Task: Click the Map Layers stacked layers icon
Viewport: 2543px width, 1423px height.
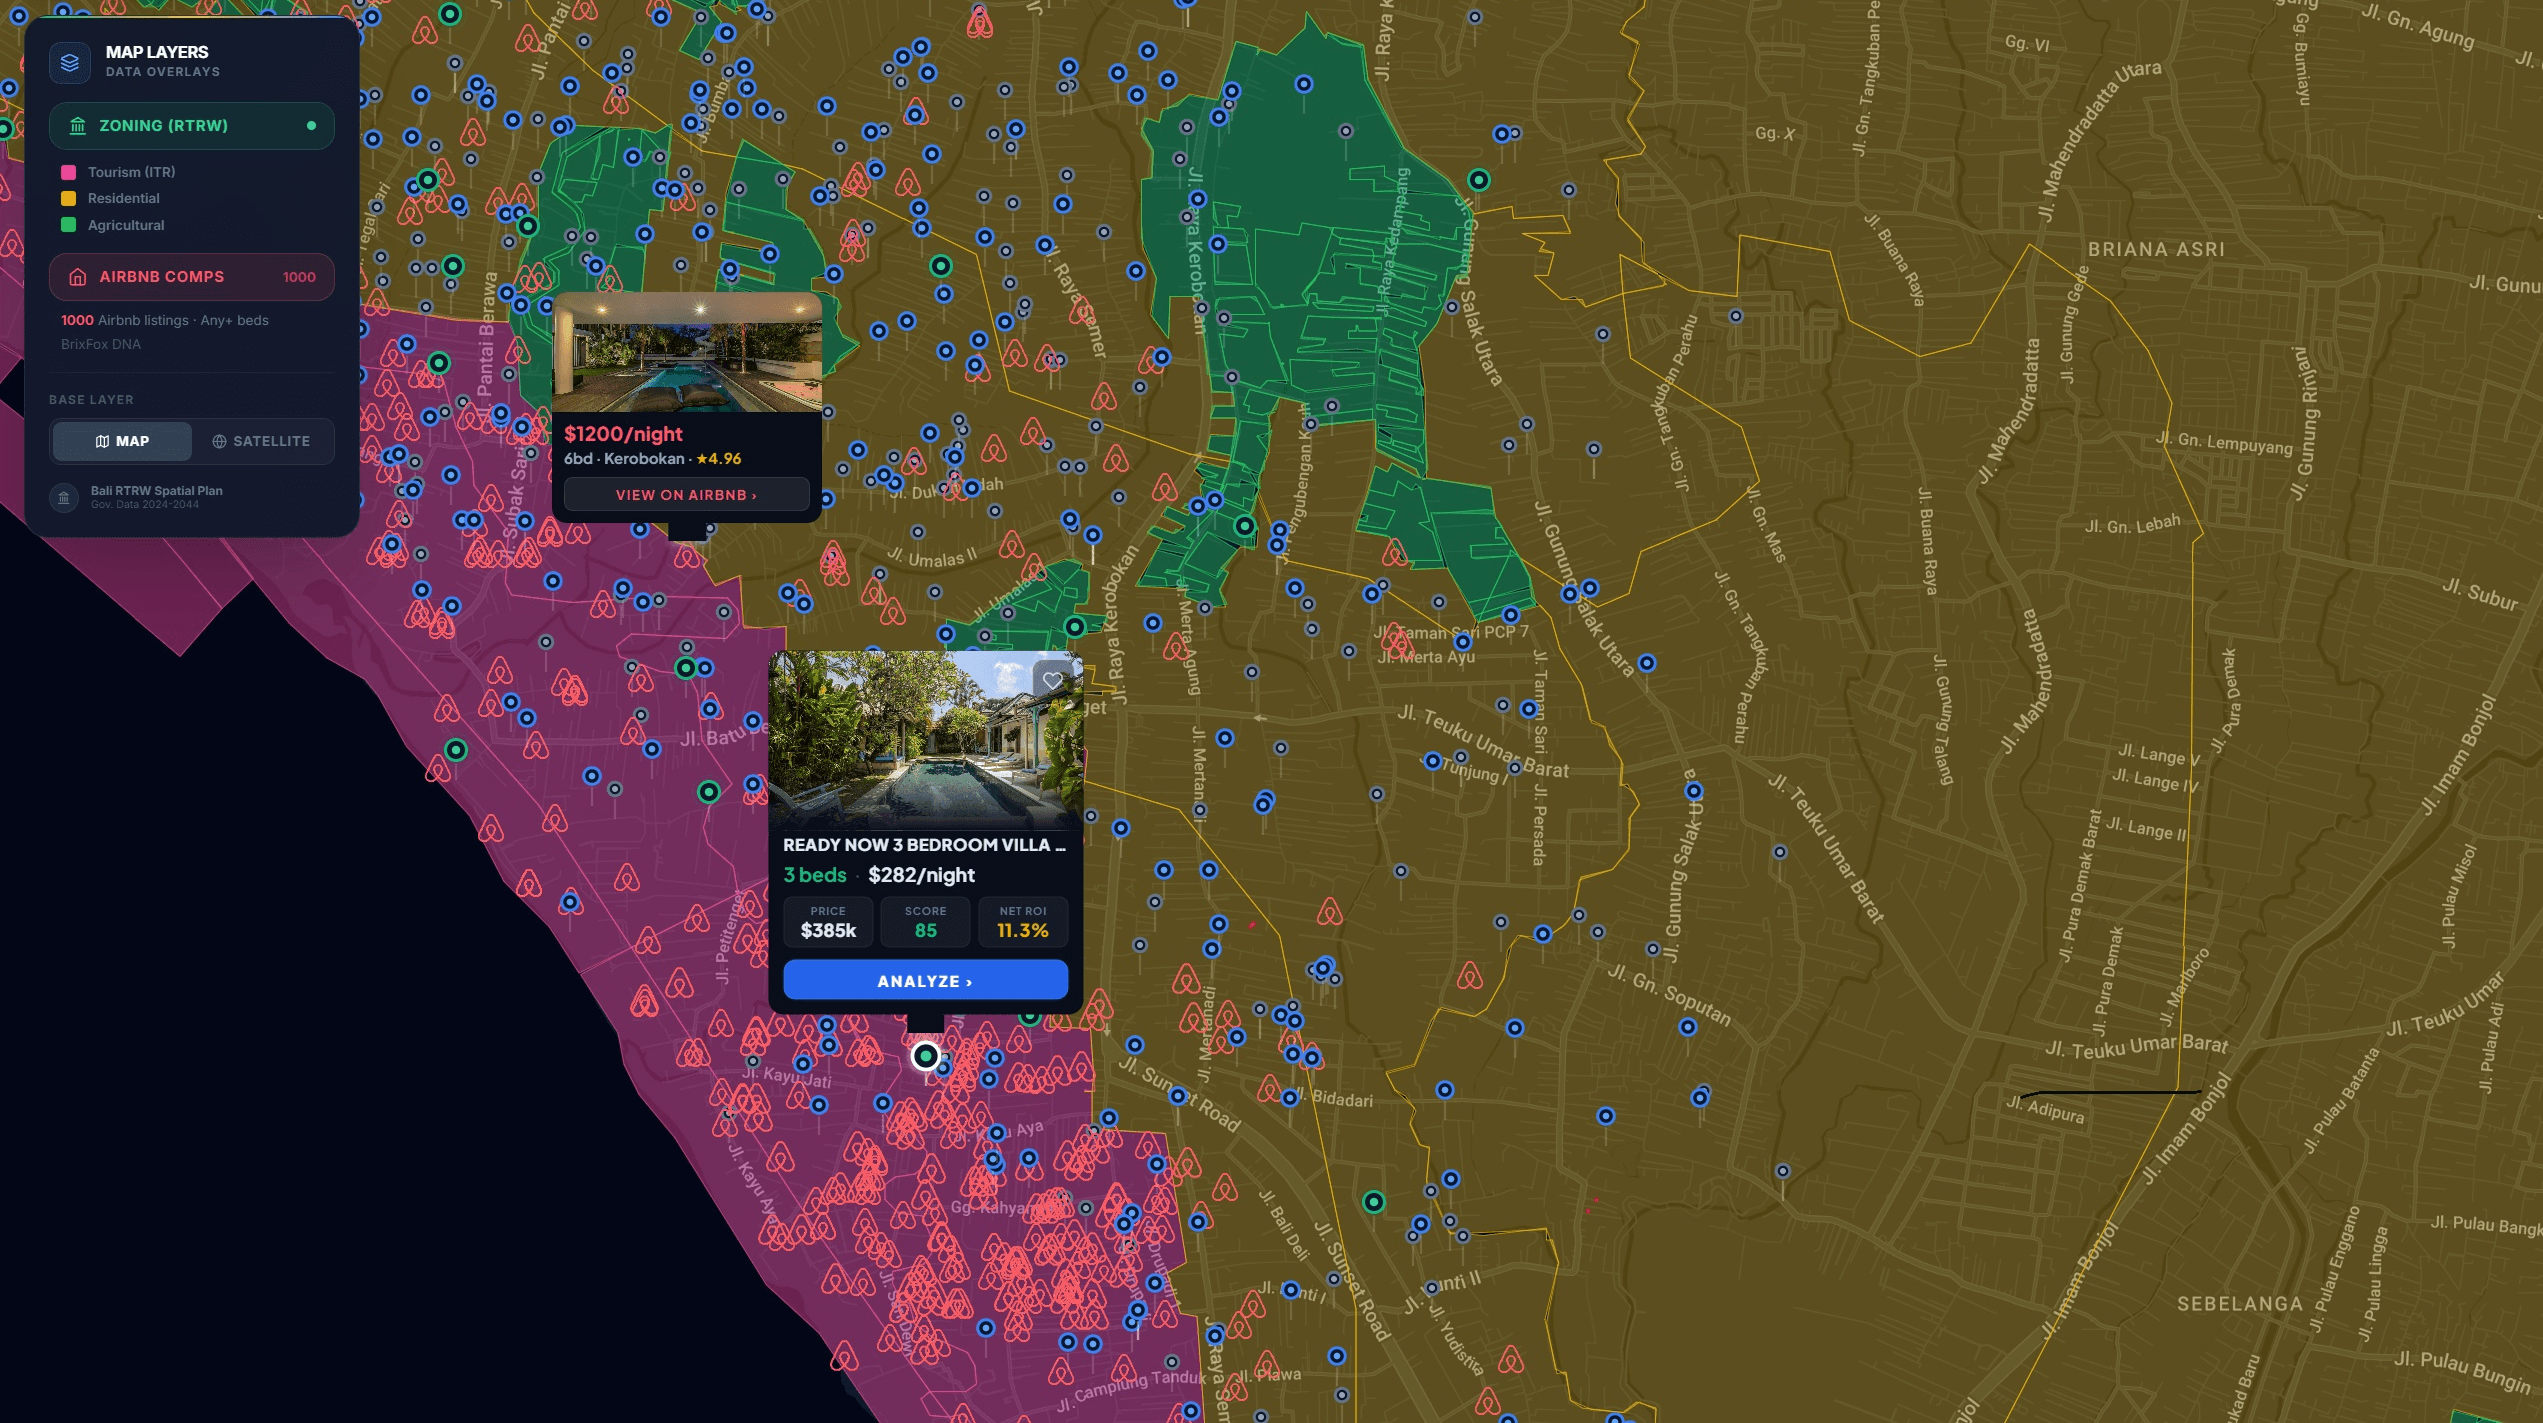Action: 68,62
